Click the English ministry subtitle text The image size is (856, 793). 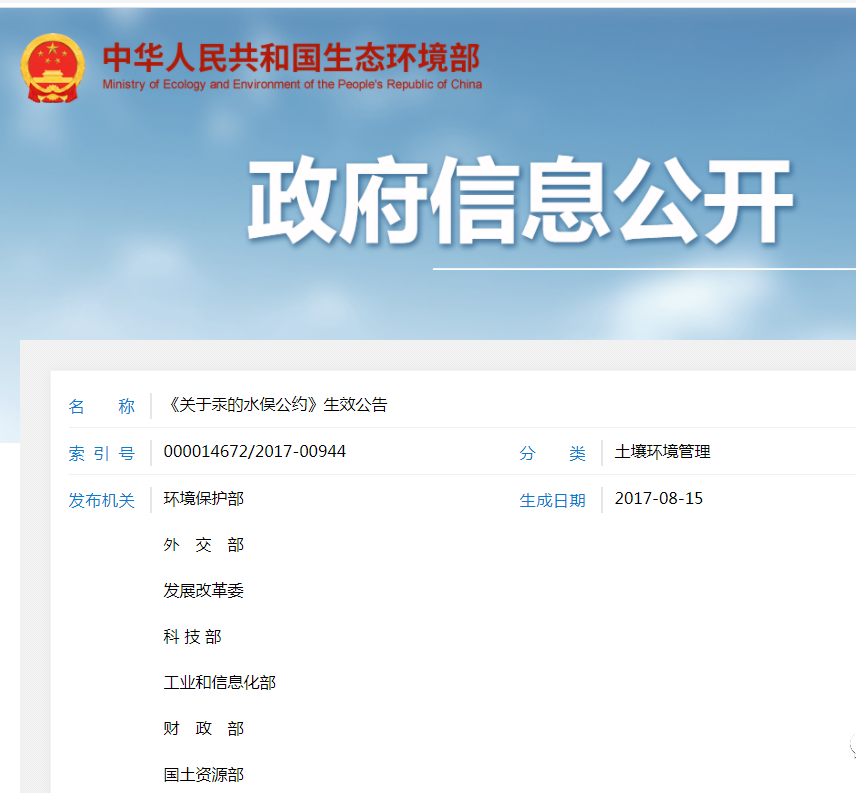(290, 84)
